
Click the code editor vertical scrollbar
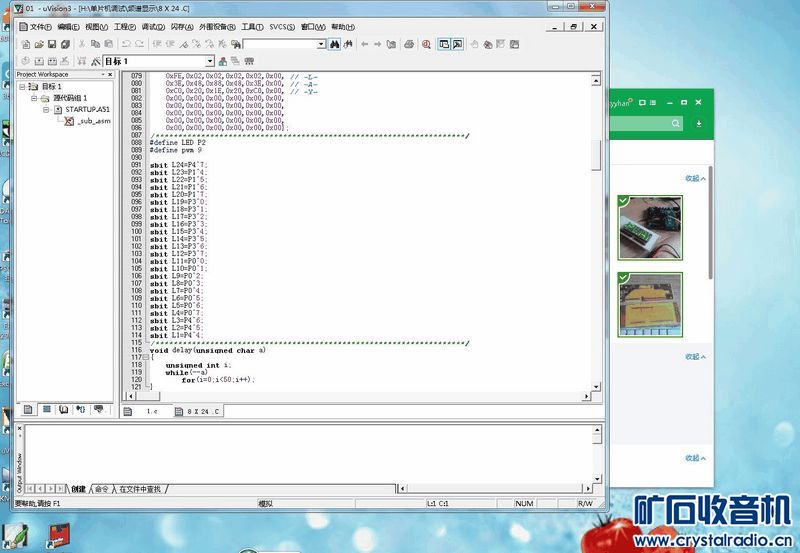click(x=598, y=250)
